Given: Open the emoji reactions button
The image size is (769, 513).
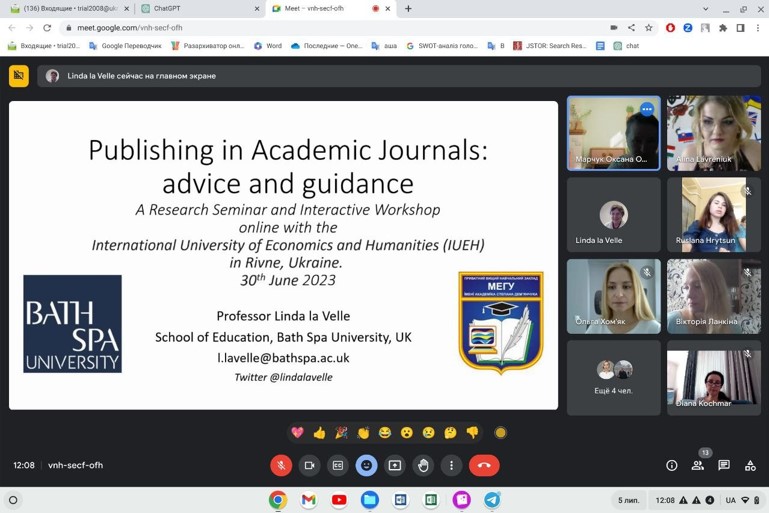Looking at the screenshot, I should click(x=366, y=465).
